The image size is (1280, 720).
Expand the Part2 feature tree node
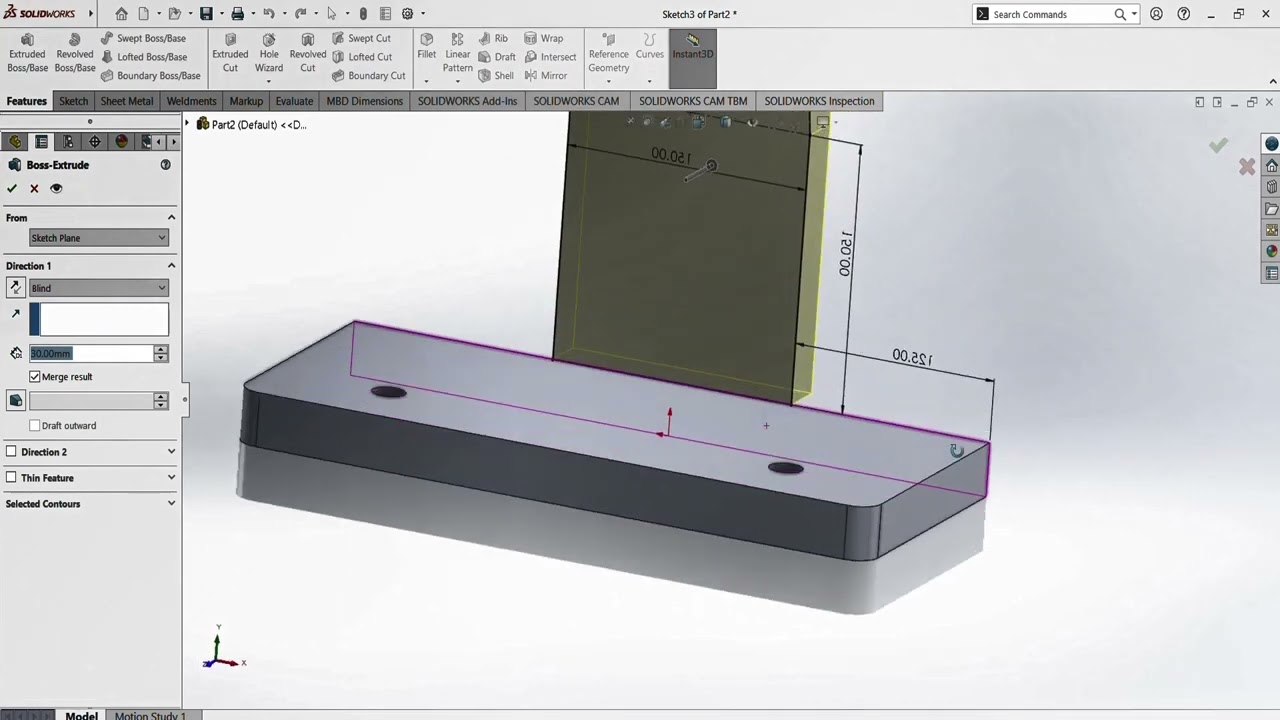coord(187,124)
